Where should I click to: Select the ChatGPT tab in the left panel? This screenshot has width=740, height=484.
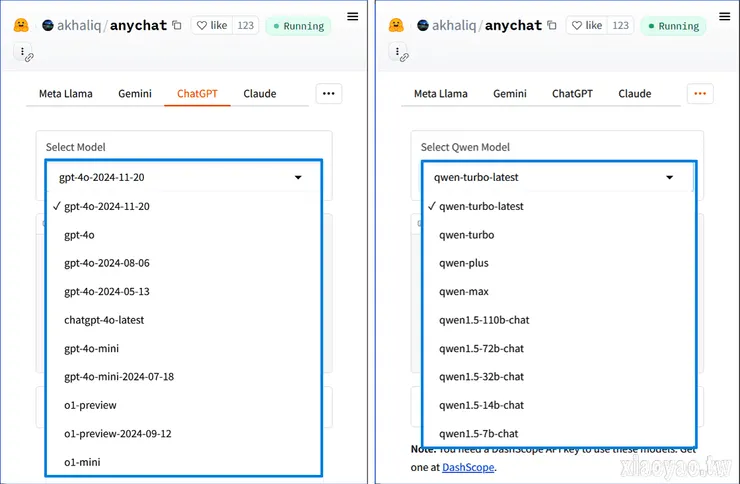pos(197,93)
